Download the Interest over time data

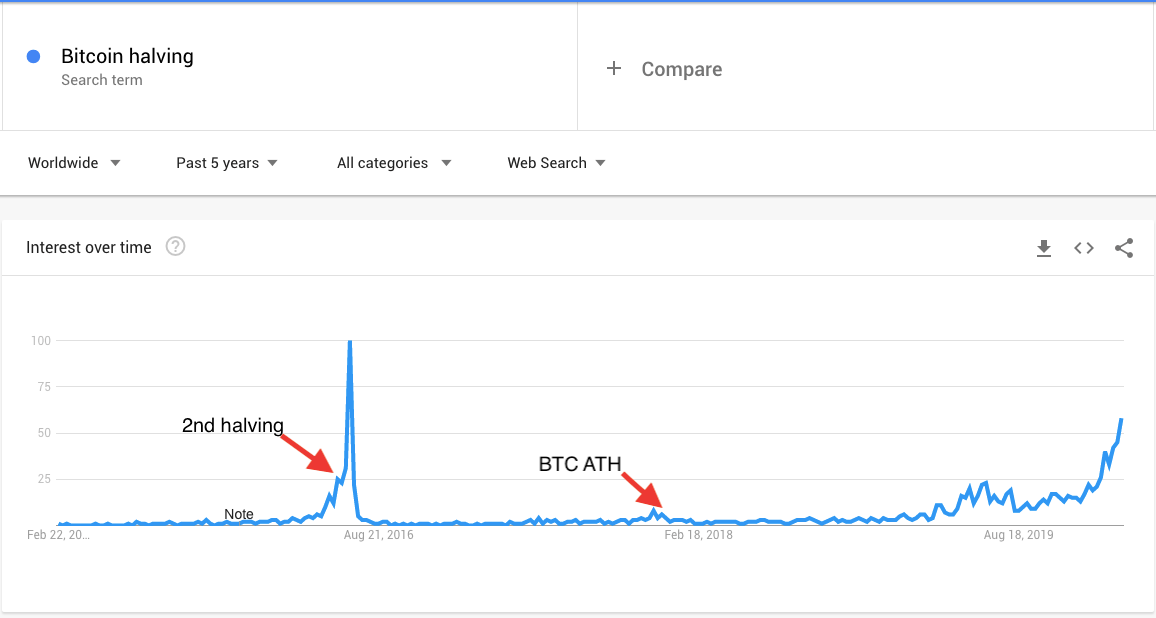pos(1044,248)
